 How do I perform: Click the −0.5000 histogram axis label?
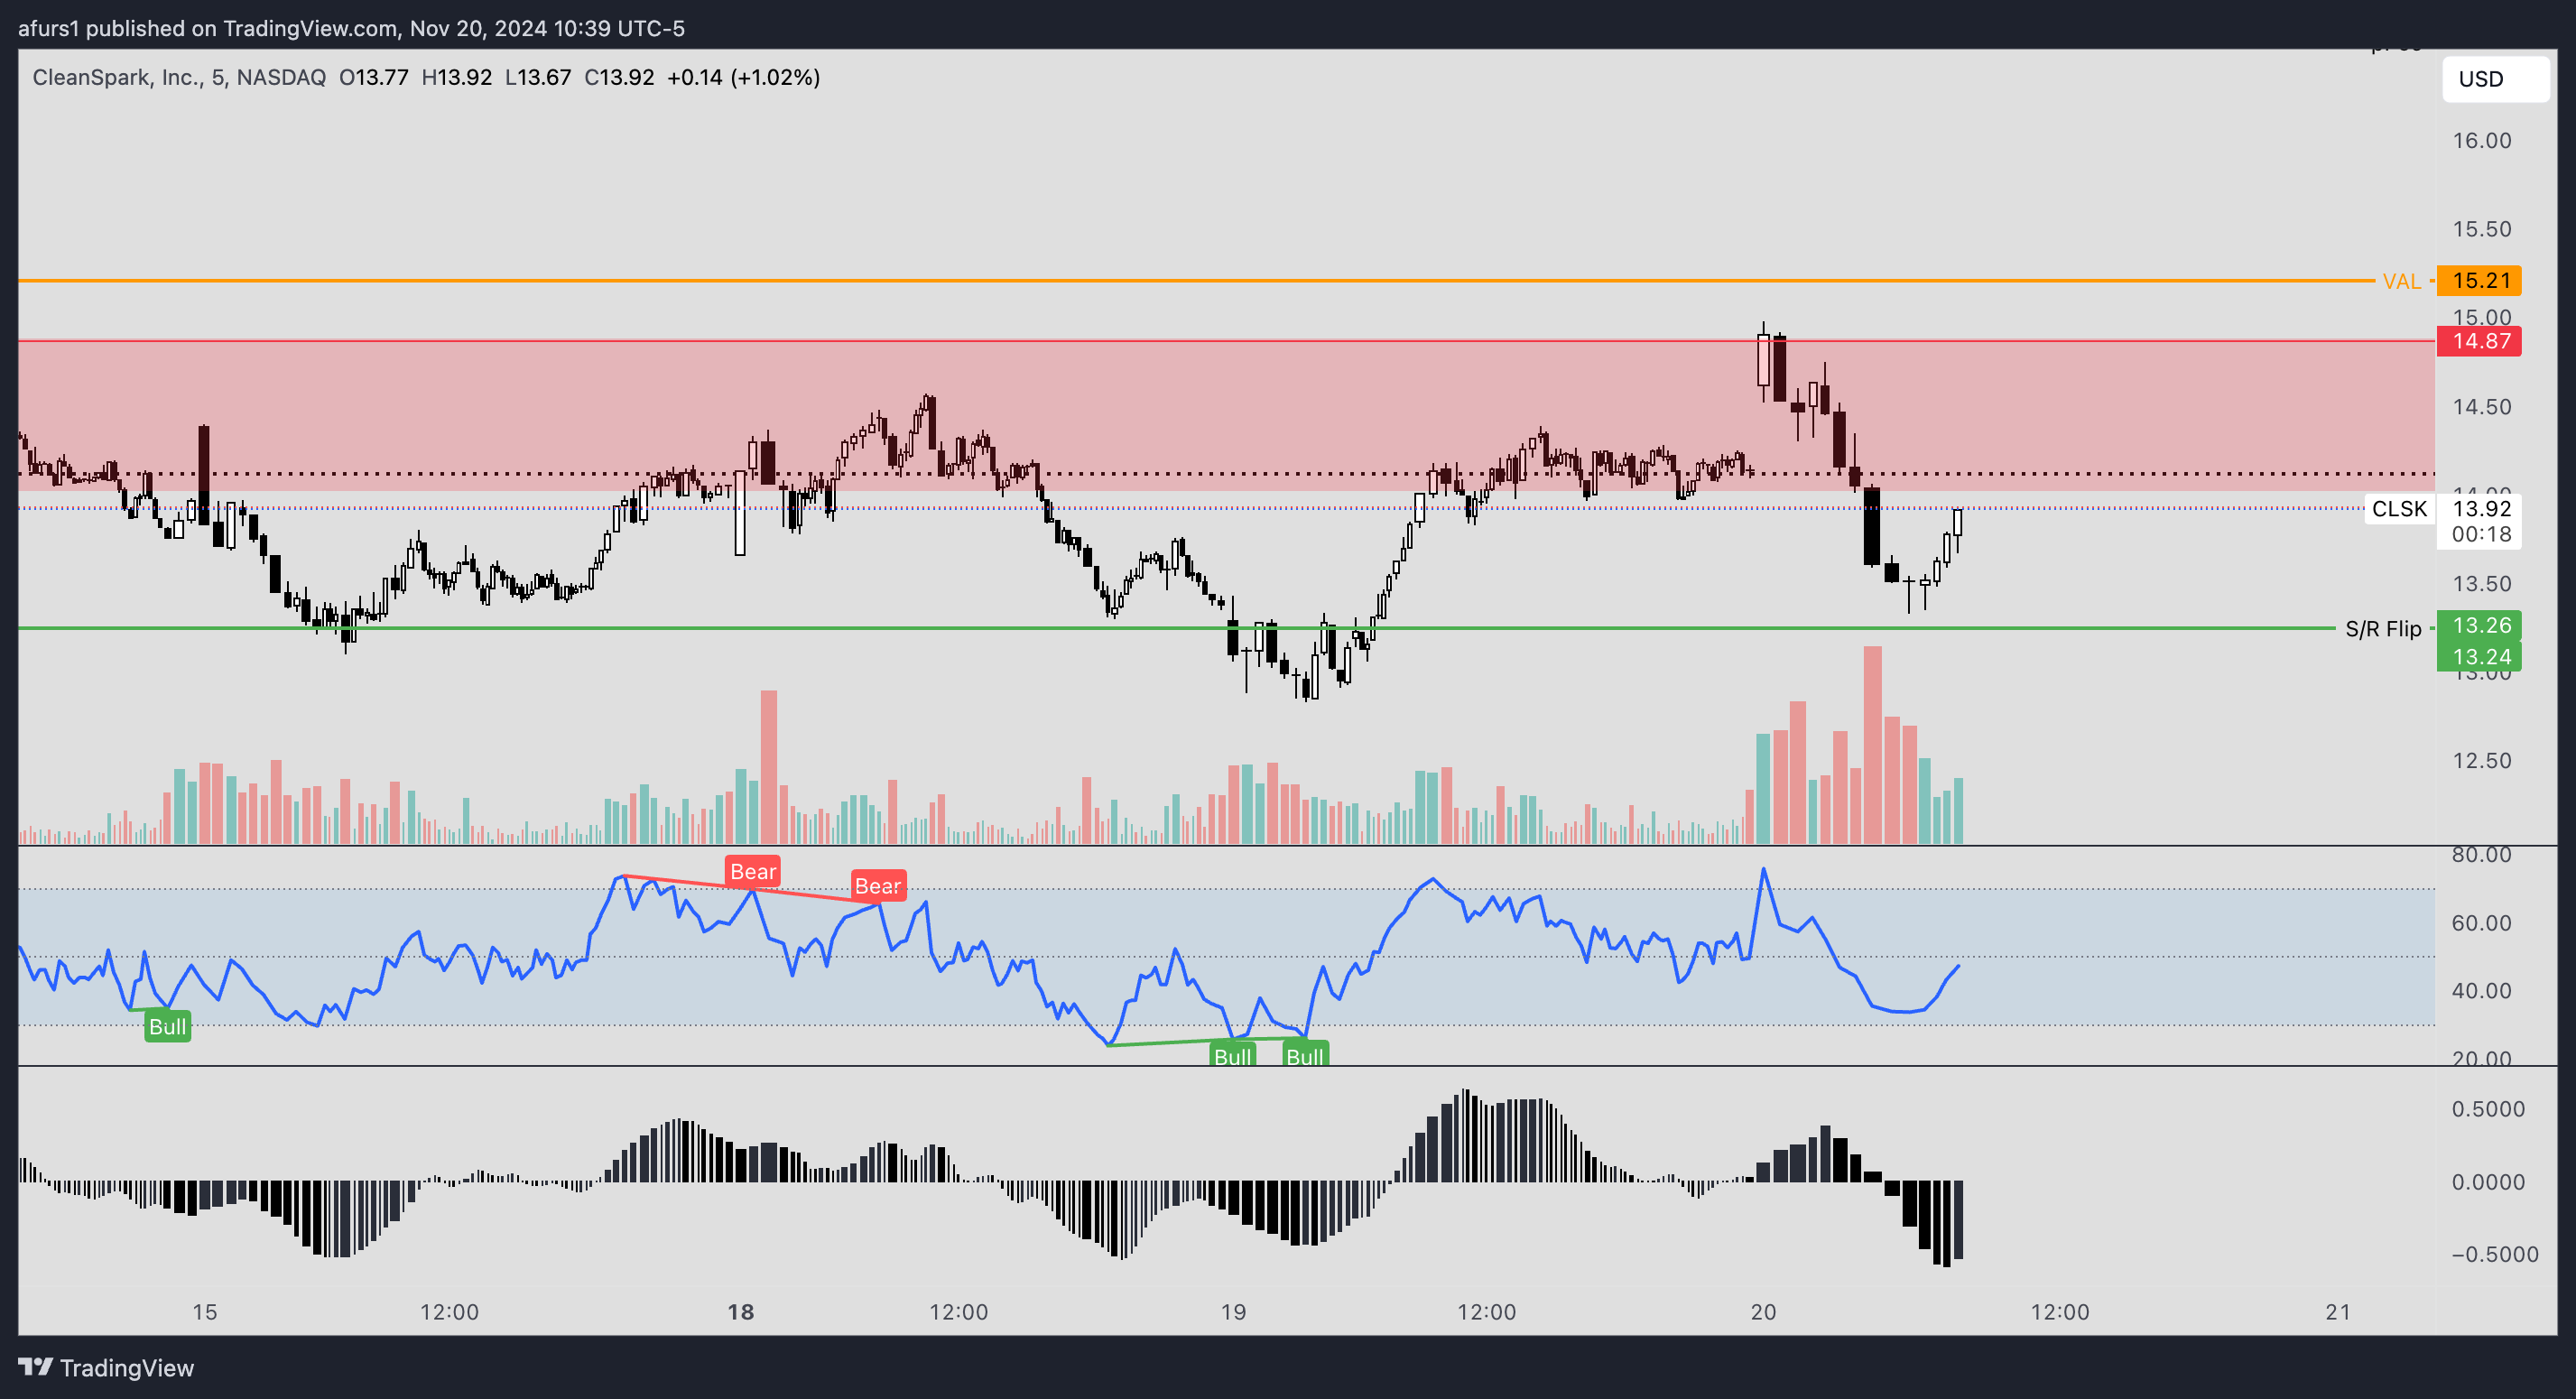pyautogui.click(x=2494, y=1254)
